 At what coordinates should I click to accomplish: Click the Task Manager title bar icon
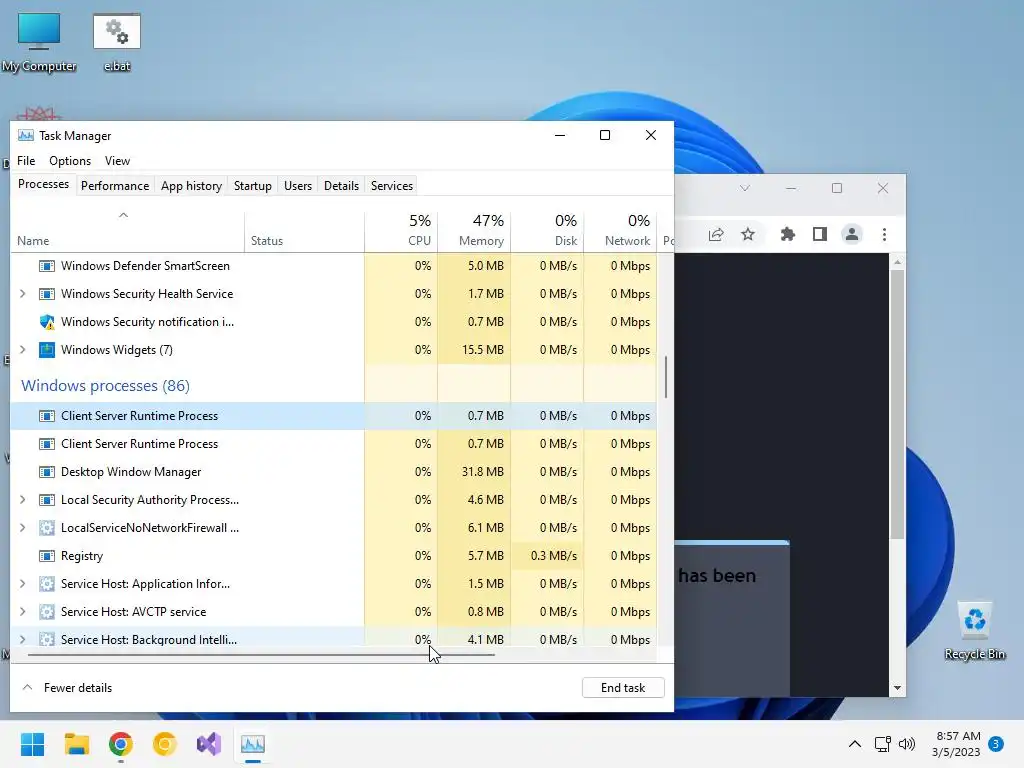(x=25, y=136)
